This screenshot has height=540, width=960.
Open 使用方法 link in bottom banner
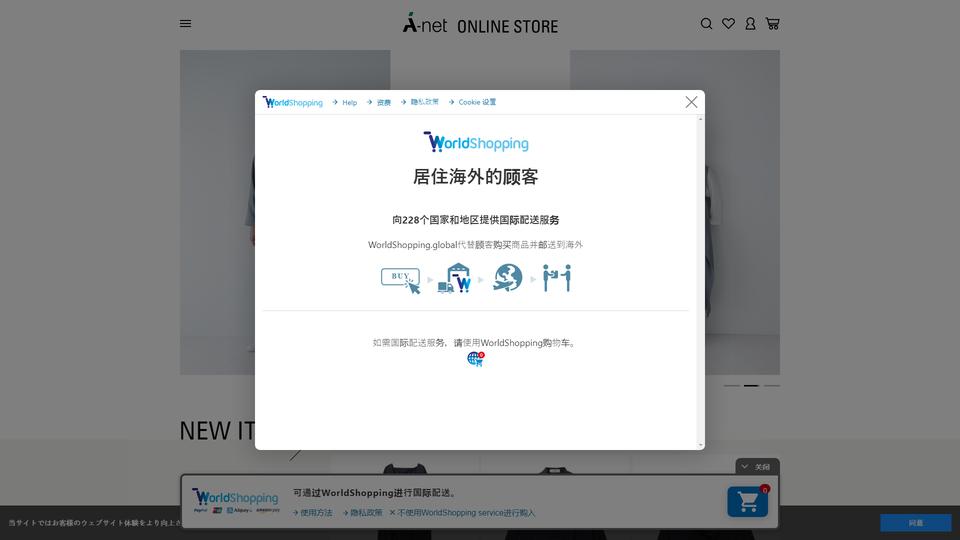(x=312, y=513)
